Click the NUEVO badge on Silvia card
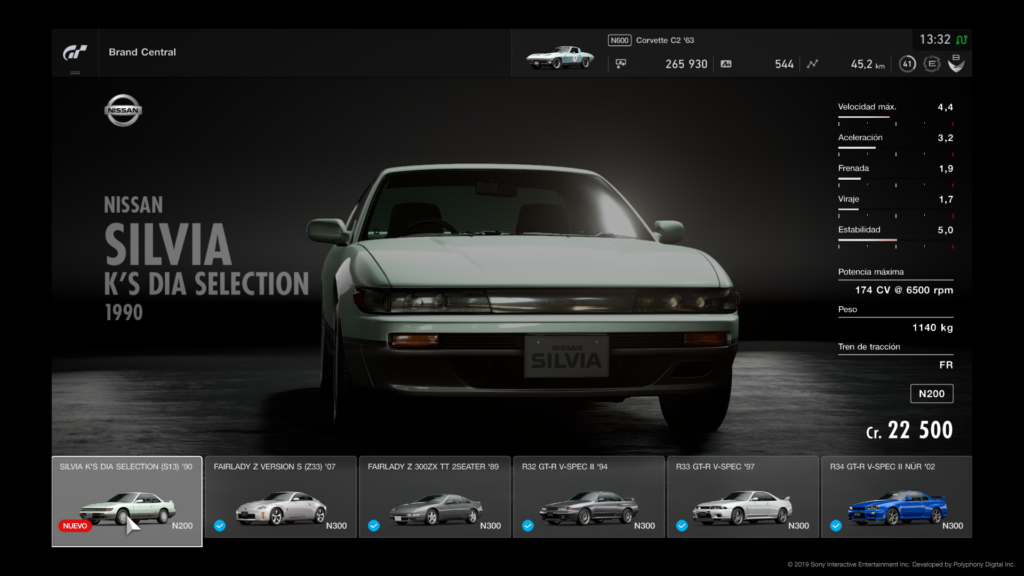Viewport: 1024px width, 576px height. pos(75,526)
